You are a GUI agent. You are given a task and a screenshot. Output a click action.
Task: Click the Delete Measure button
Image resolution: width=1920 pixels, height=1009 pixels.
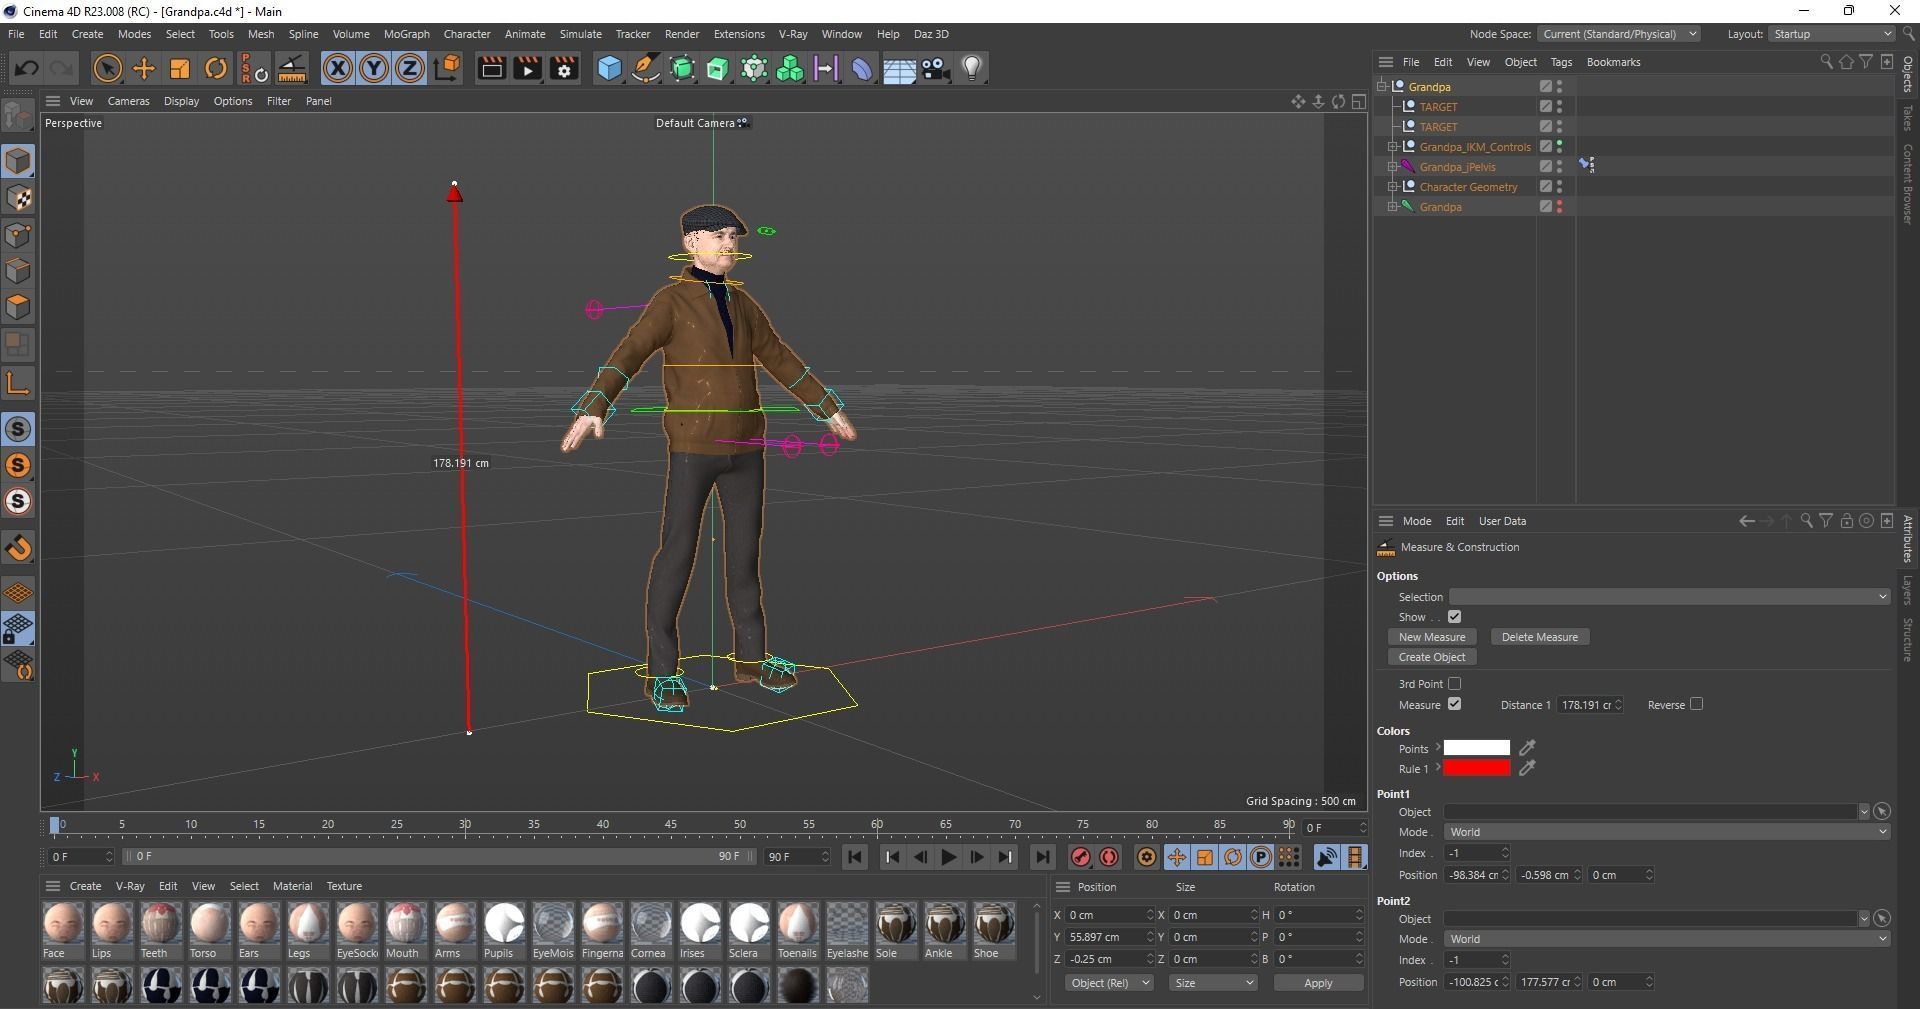(x=1539, y=637)
